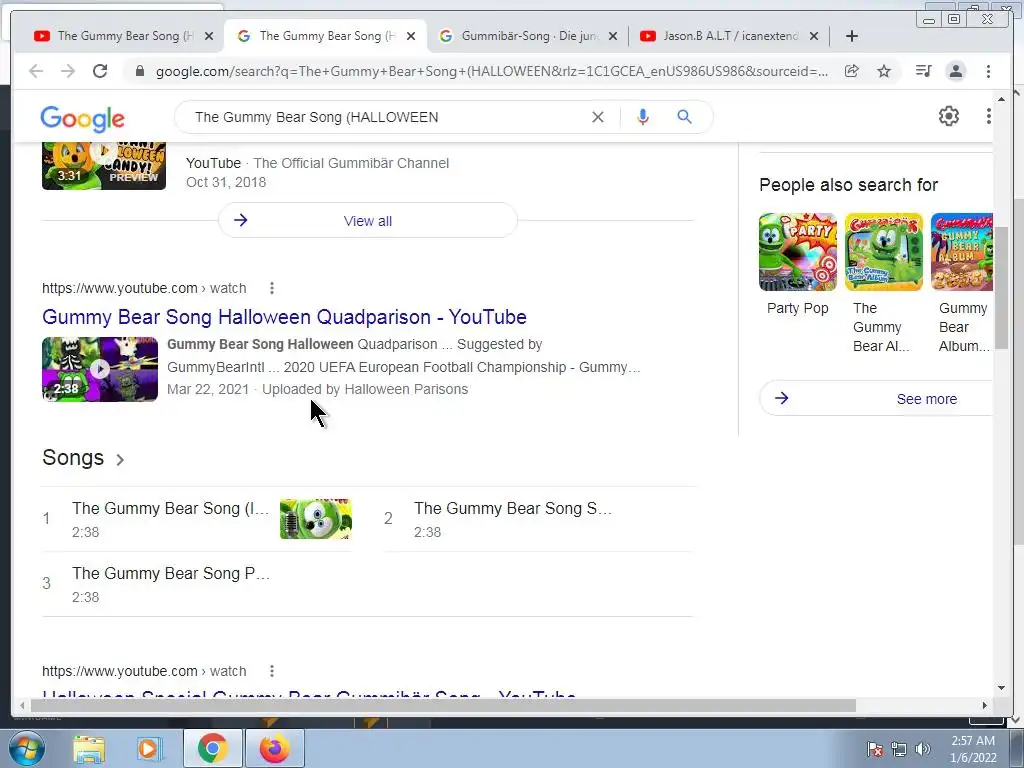Play the 3:31 Halloween preview thumbnail

click(x=104, y=167)
